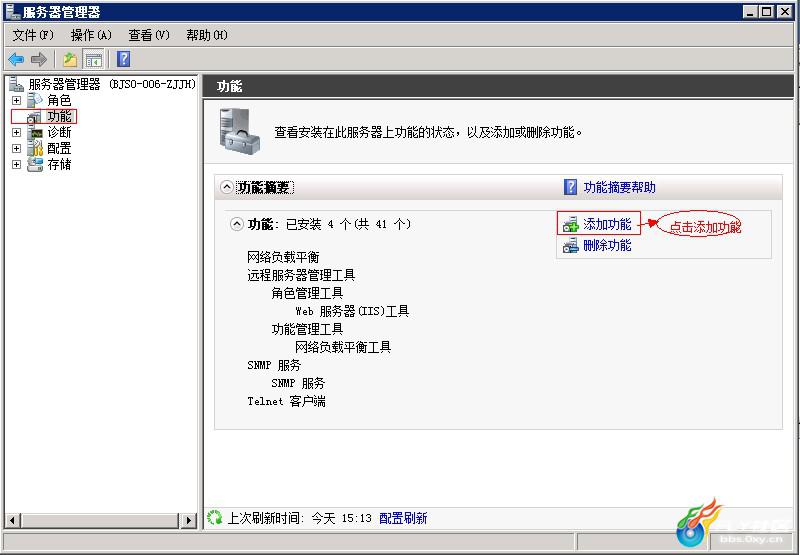Viewport: 800px width, 555px height.
Task: Click the 服务器管理器 root node icon
Action: click(16, 84)
